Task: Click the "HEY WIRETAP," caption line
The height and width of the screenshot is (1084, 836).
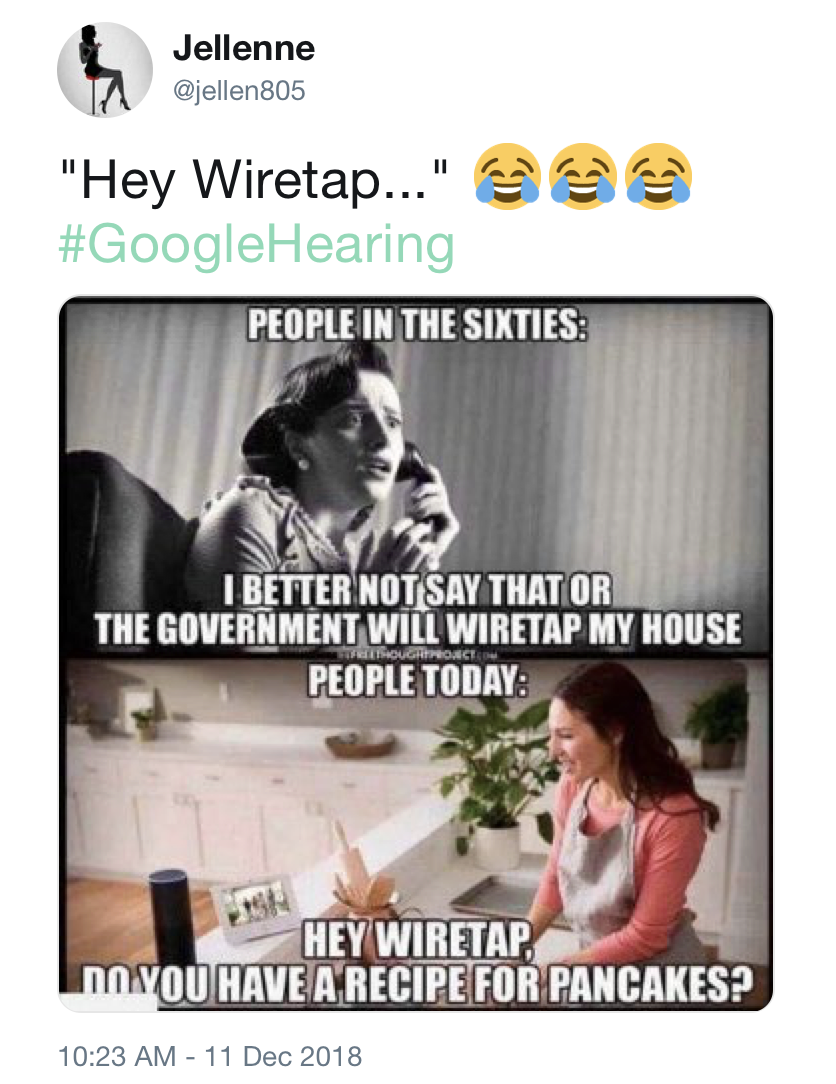Action: (x=418, y=941)
